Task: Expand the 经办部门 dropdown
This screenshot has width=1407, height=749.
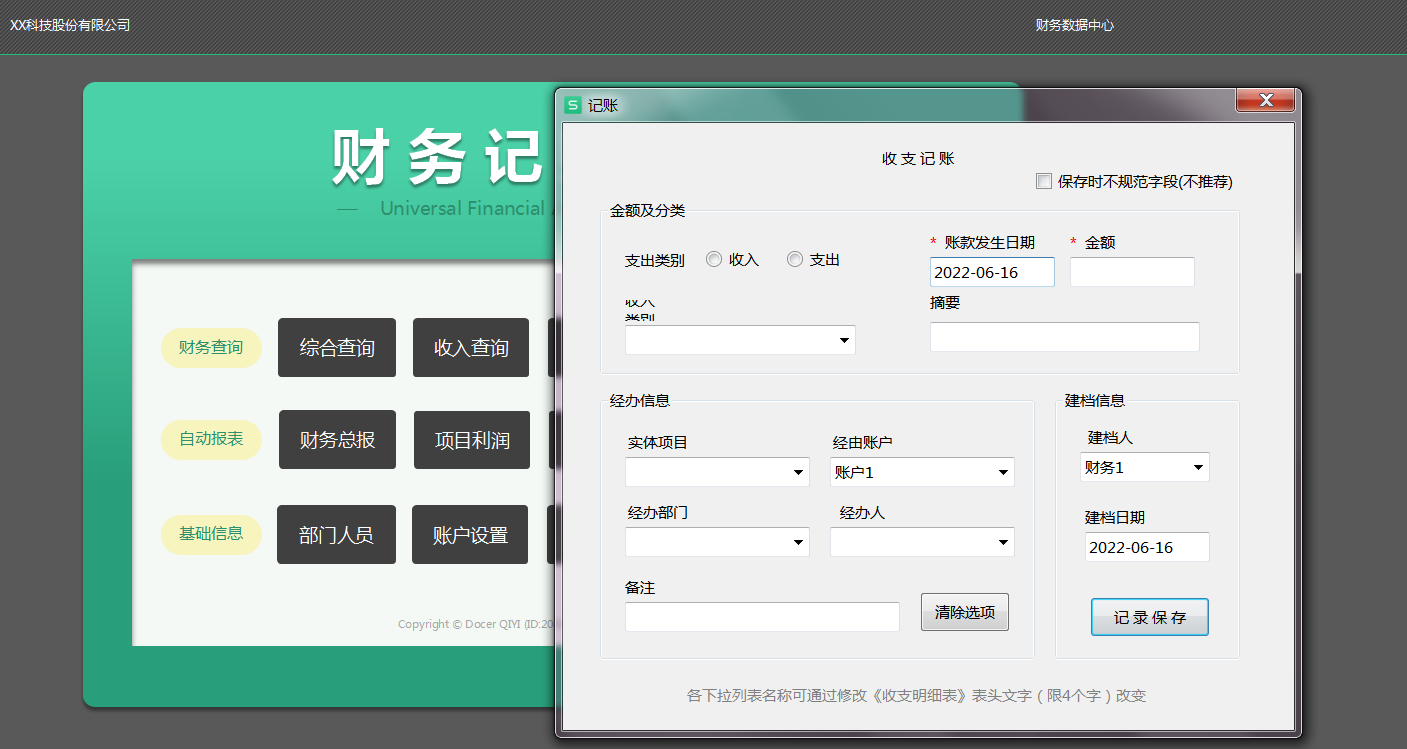Action: coord(799,543)
